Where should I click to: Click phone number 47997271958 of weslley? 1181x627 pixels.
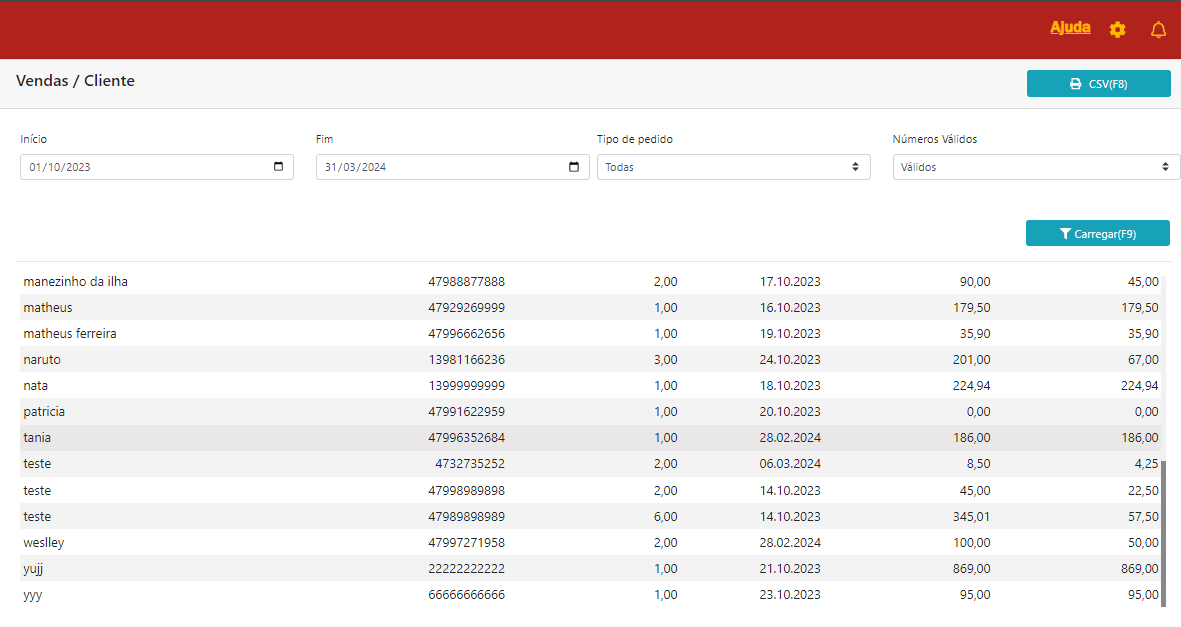[x=466, y=543]
